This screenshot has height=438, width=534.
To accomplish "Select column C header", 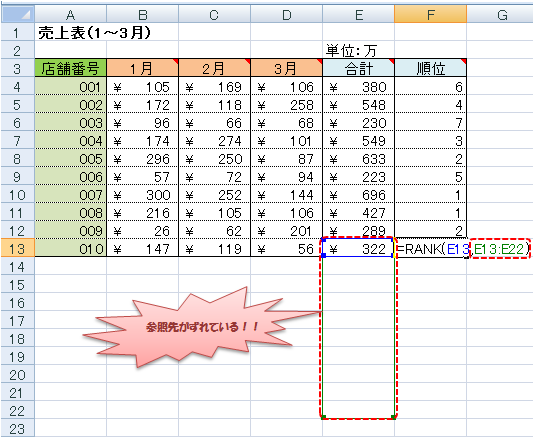I will point(215,15).
